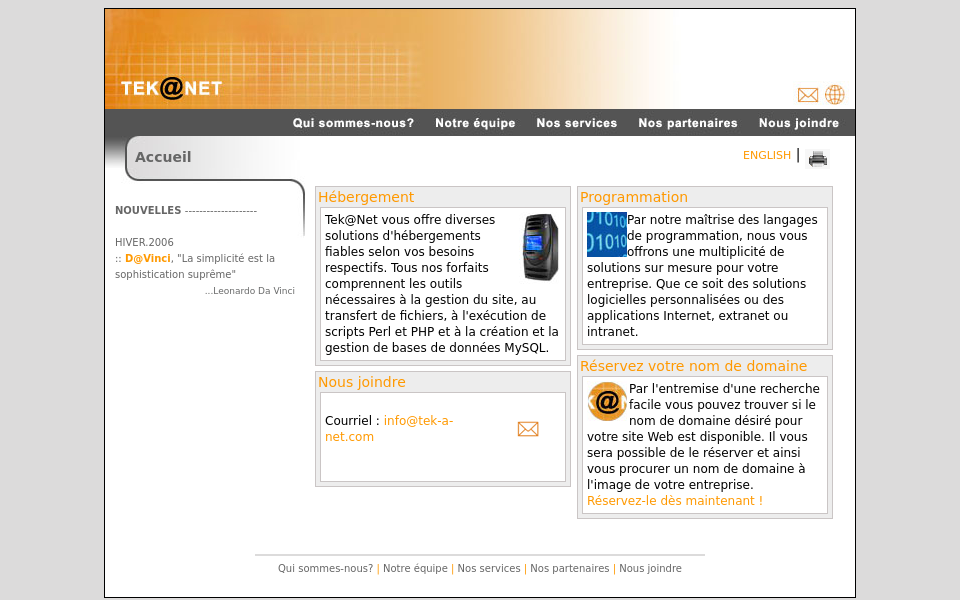Viewport: 960px width, 600px height.
Task: Select the server image beside Hébergement text
Action: tap(538, 247)
